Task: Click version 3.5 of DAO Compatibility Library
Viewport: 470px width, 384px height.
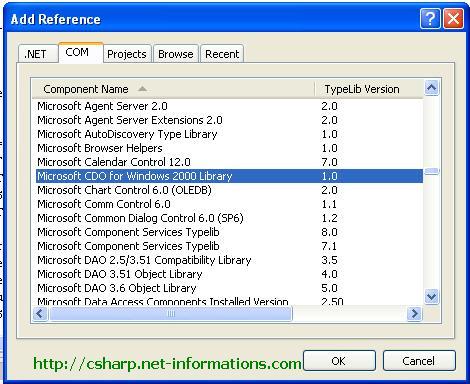Action: [329, 260]
